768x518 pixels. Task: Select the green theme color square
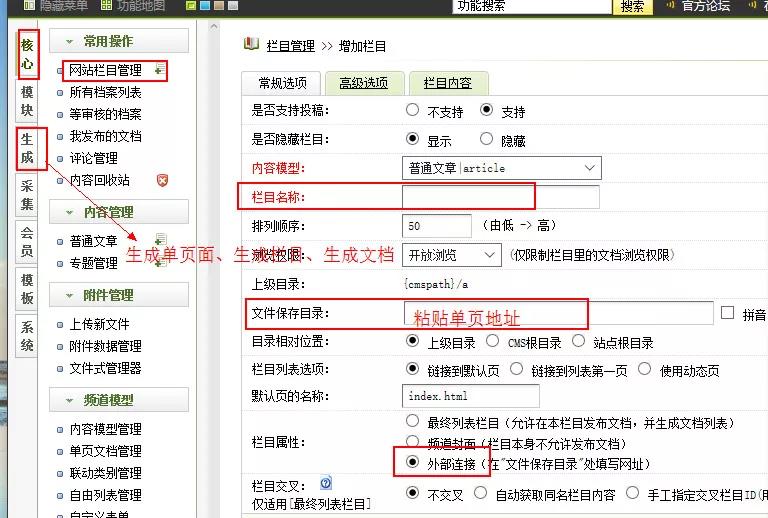(x=191, y=5)
